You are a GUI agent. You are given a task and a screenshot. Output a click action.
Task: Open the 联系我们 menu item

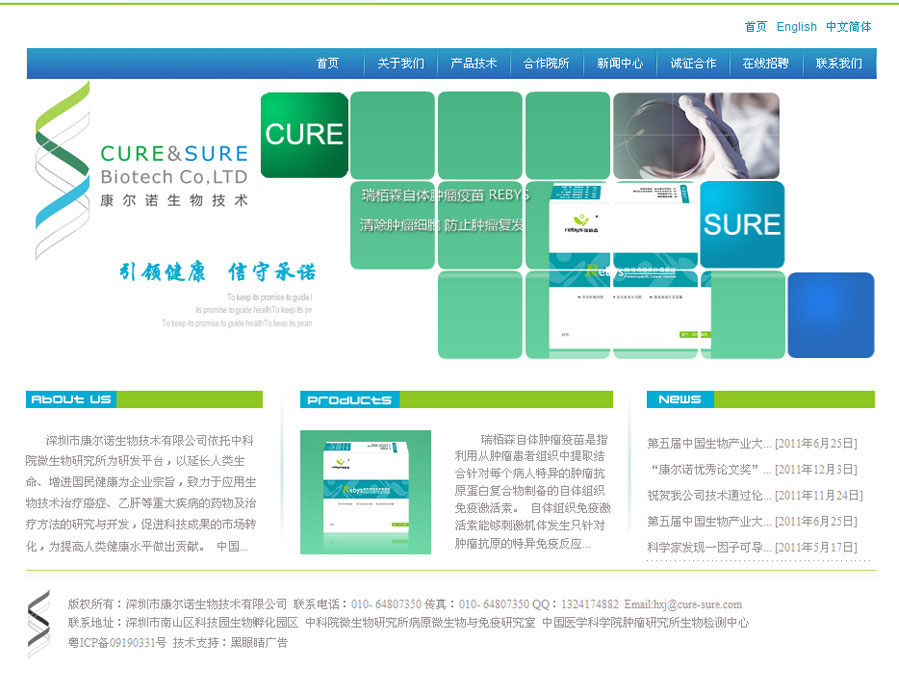click(x=839, y=63)
